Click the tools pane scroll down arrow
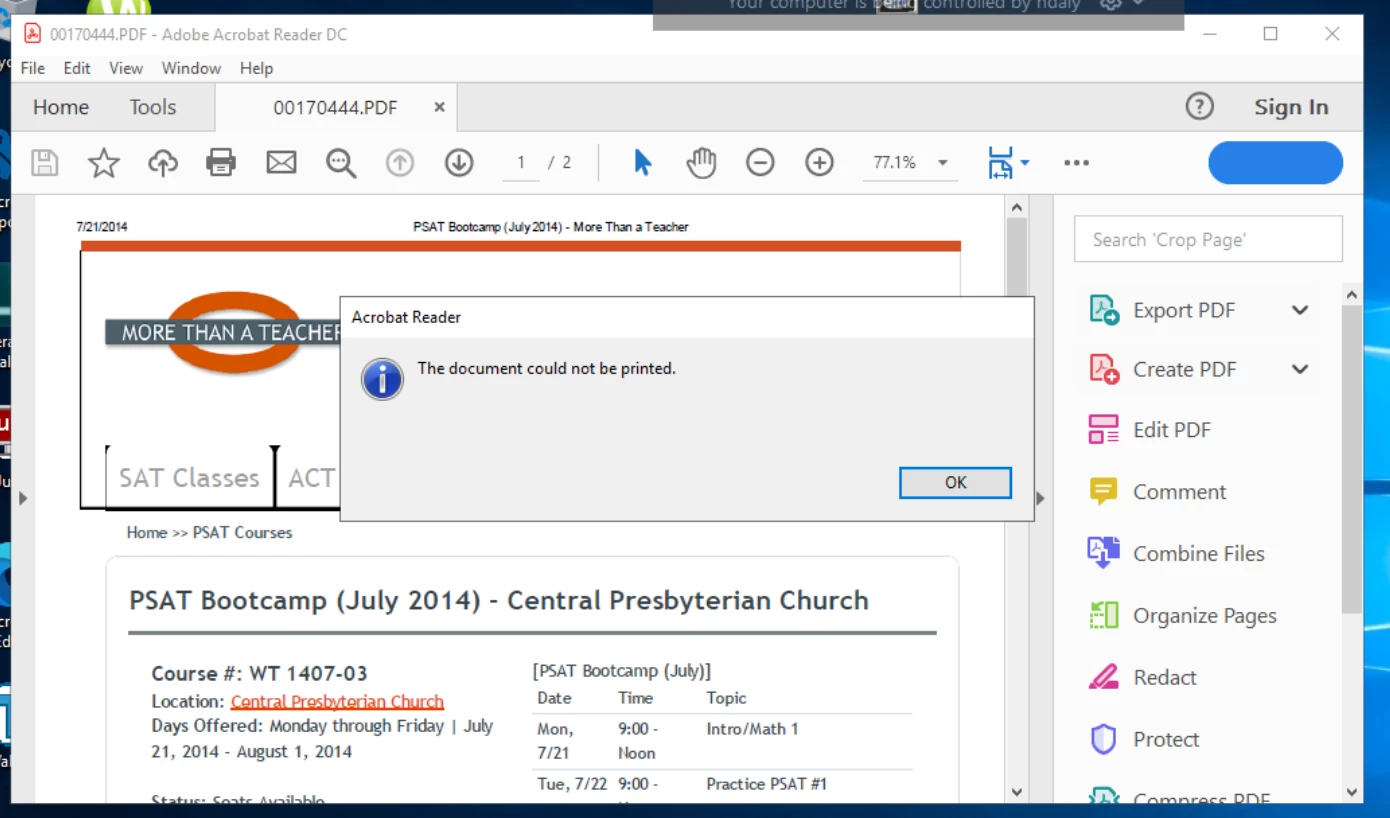 click(1352, 792)
